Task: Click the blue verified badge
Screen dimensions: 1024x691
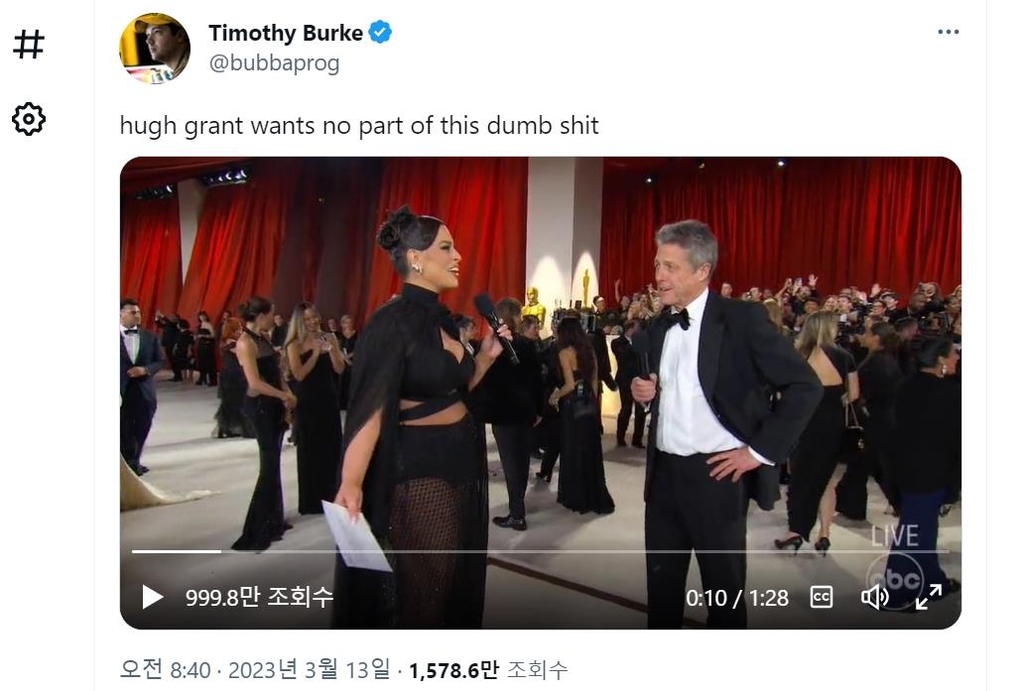Action: (x=380, y=32)
